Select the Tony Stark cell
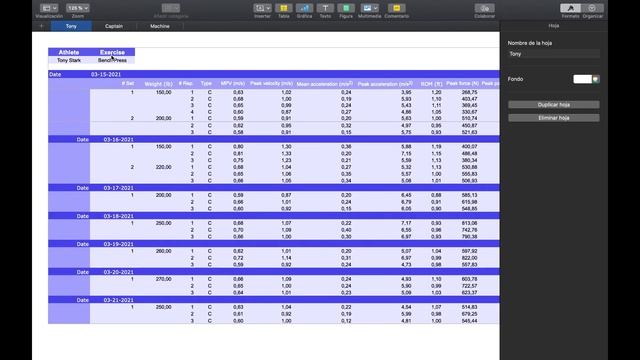 point(69,60)
